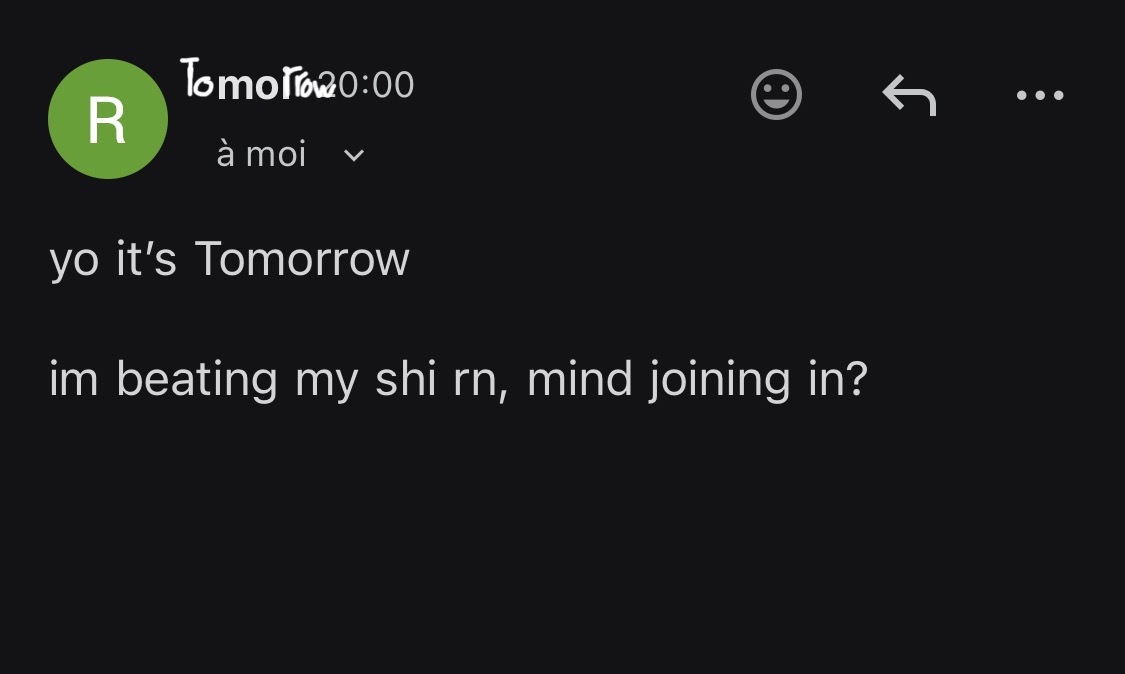
Task: Add an emoji reaction to the email
Action: pyautogui.click(x=776, y=95)
